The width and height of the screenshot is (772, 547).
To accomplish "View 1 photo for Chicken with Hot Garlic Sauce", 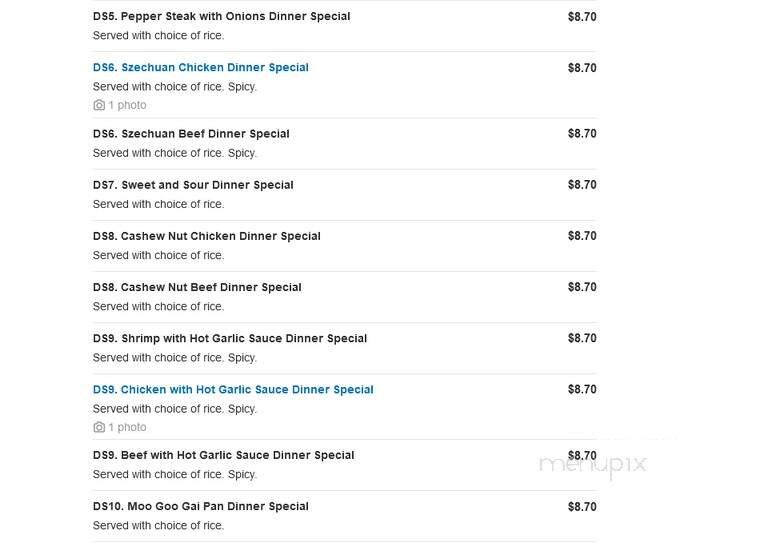I will pyautogui.click(x=127, y=427).
